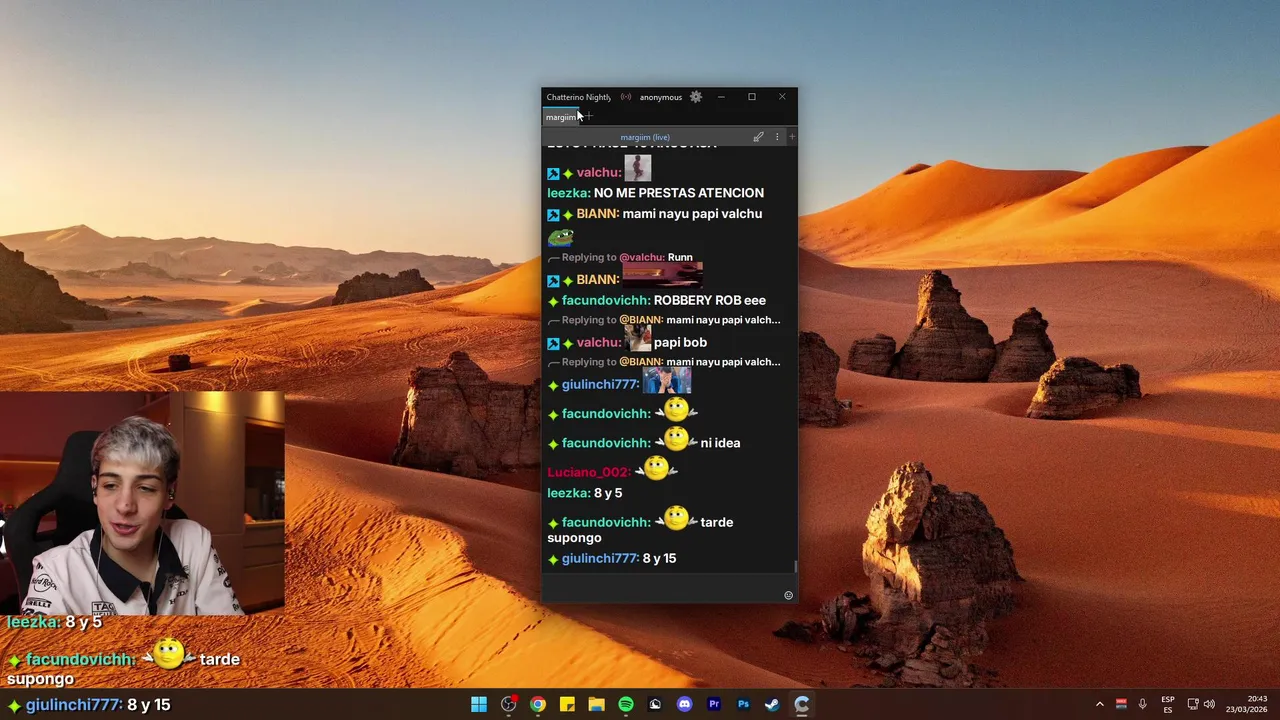Click the microphone tray icon

pyautogui.click(x=1142, y=704)
